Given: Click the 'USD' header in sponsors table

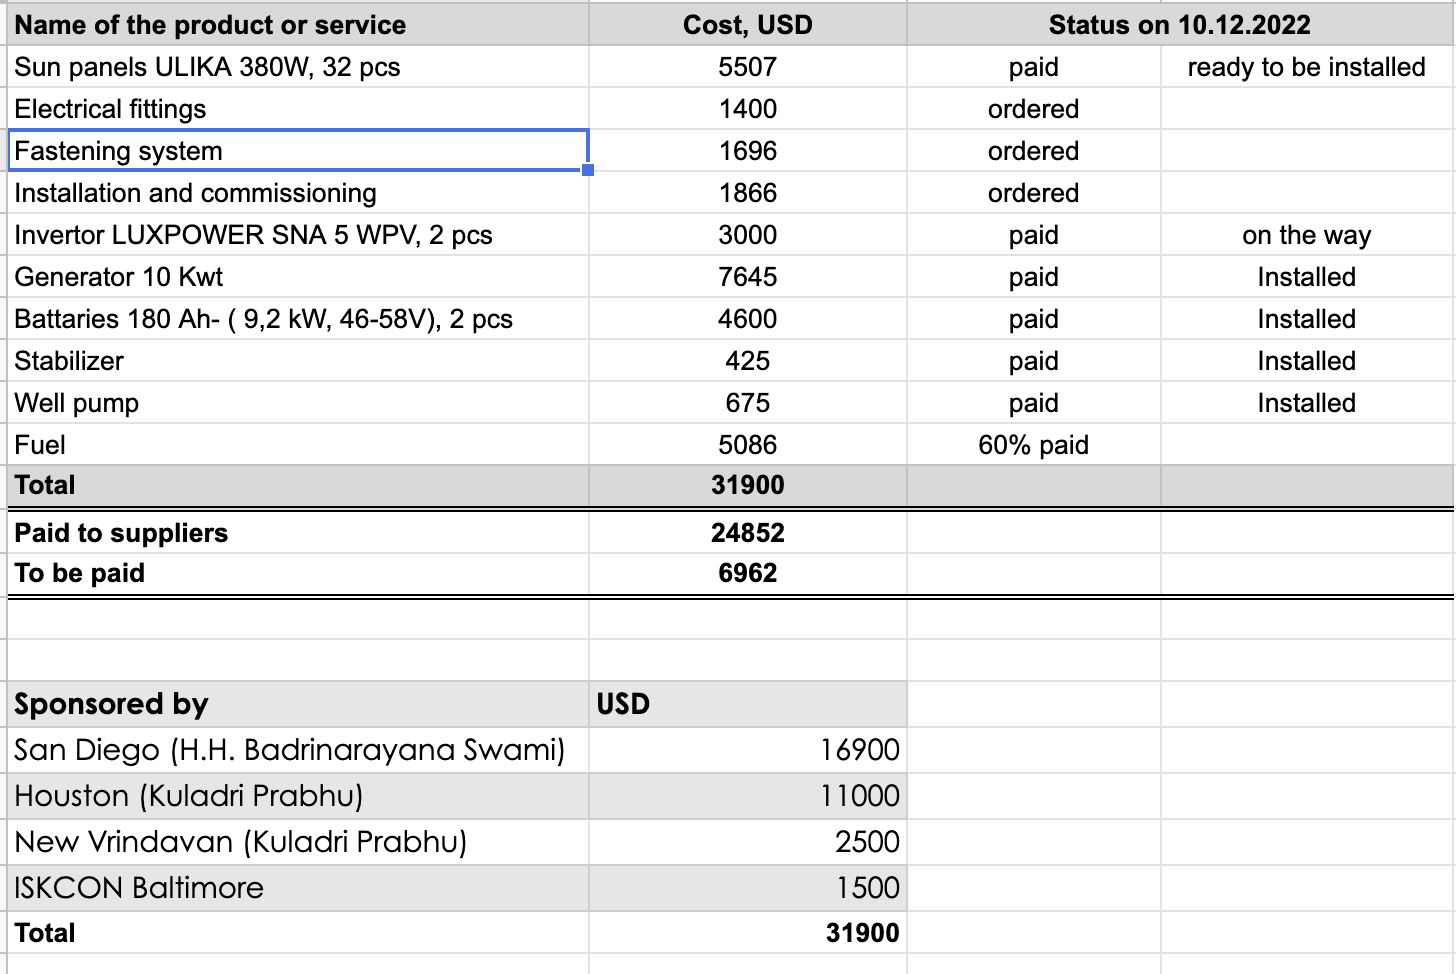Looking at the screenshot, I should (x=748, y=704).
